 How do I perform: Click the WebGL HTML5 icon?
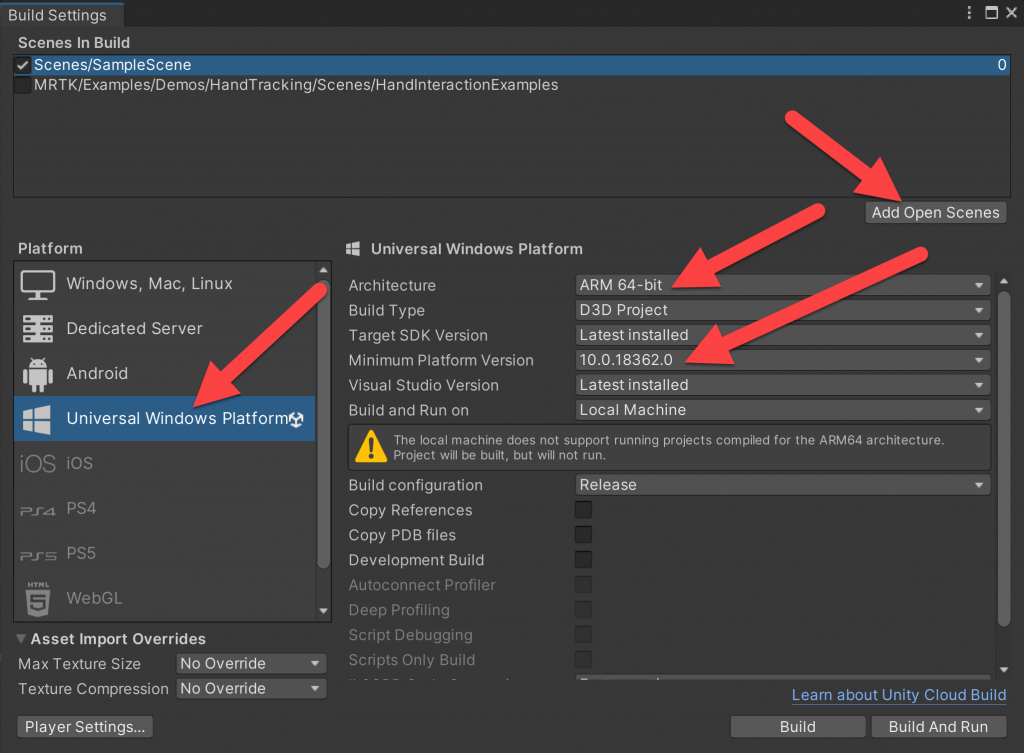tap(38, 598)
